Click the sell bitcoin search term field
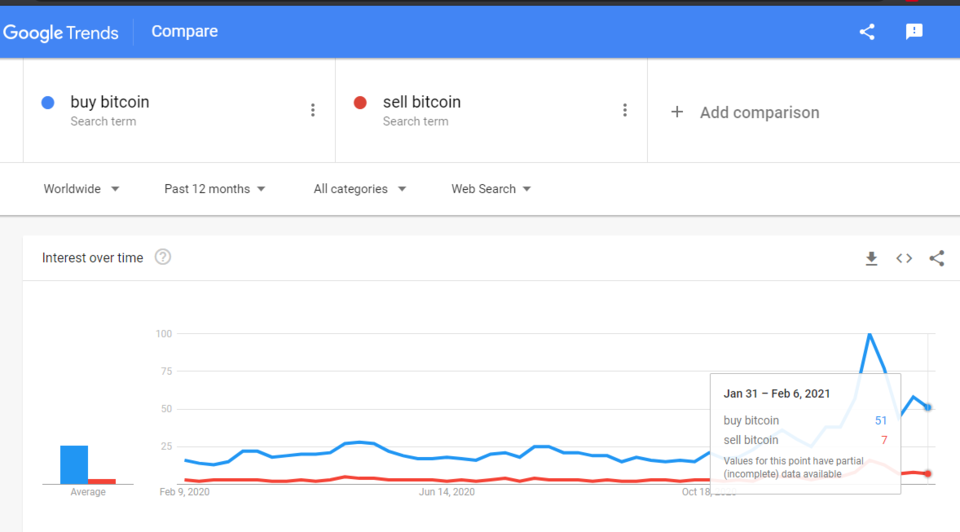 click(x=492, y=111)
